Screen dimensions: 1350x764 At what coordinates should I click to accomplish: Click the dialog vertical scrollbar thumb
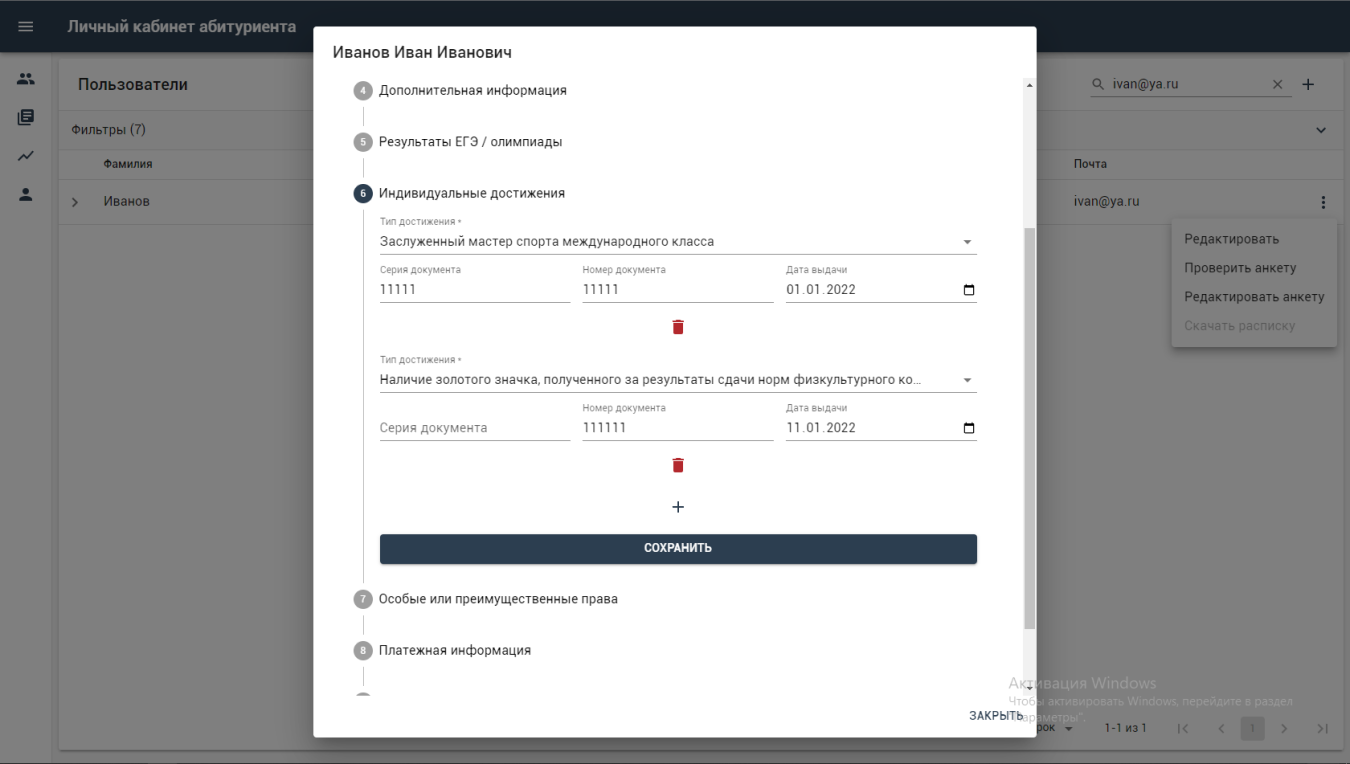1030,428
